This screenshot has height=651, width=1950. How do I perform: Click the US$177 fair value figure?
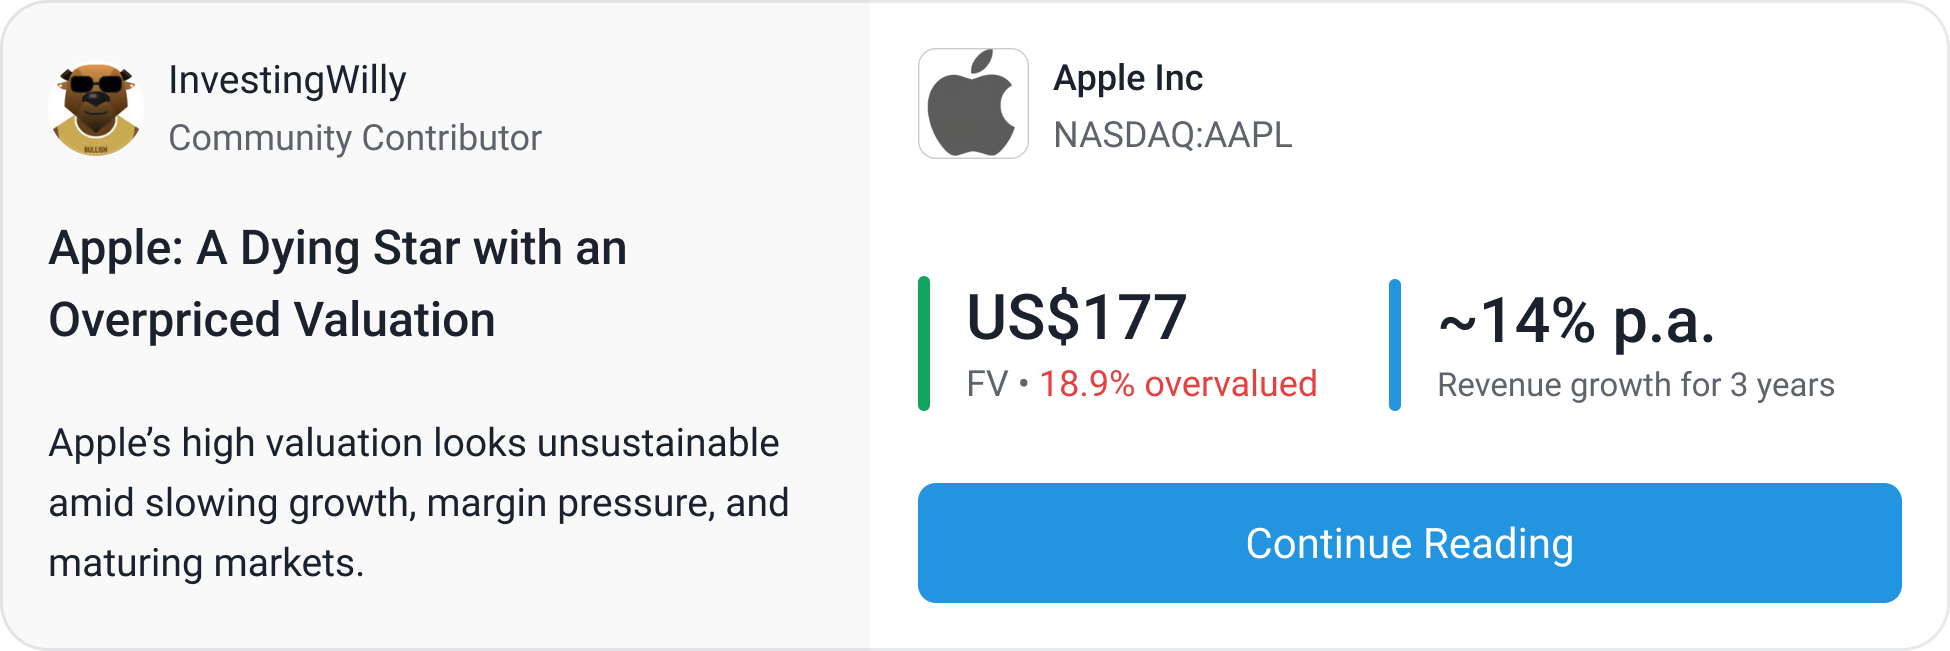[1076, 317]
